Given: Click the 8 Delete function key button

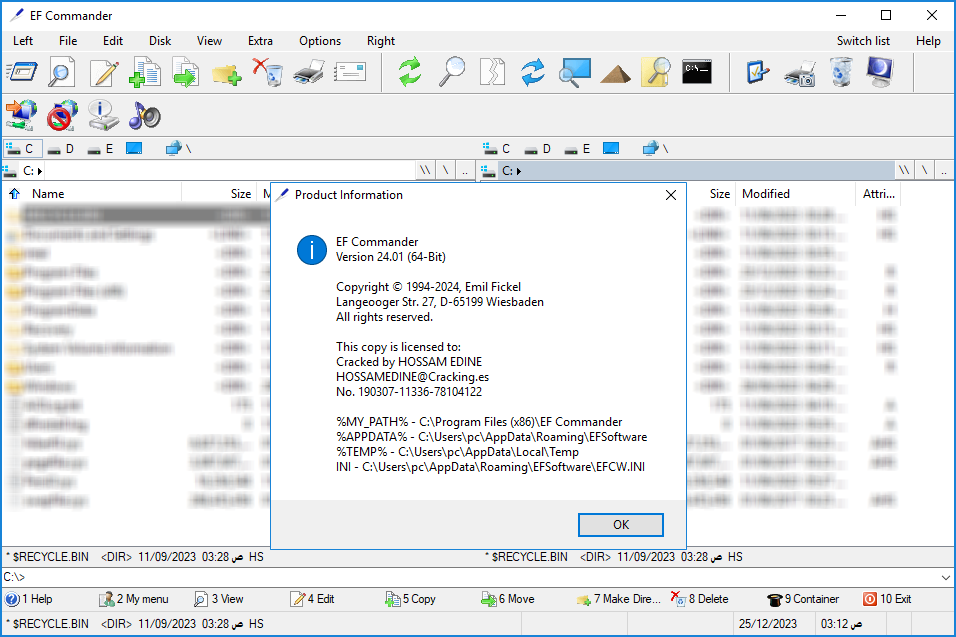Looking at the screenshot, I should (x=699, y=599).
